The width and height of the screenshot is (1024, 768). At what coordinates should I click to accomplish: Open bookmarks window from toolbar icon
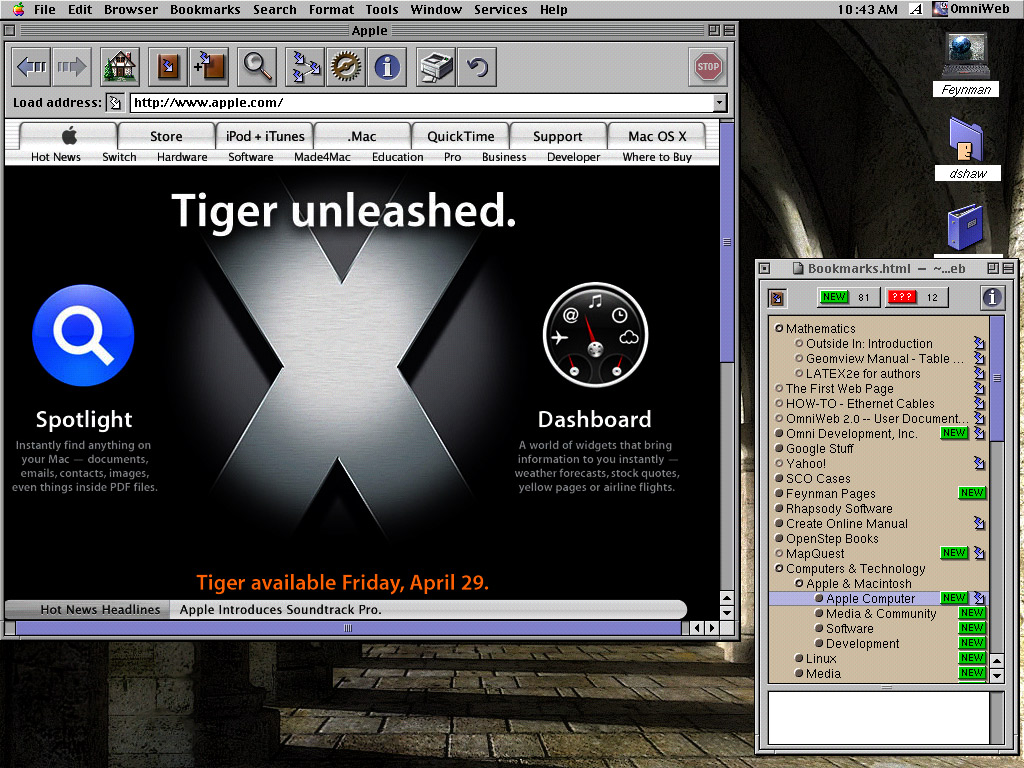click(x=168, y=67)
